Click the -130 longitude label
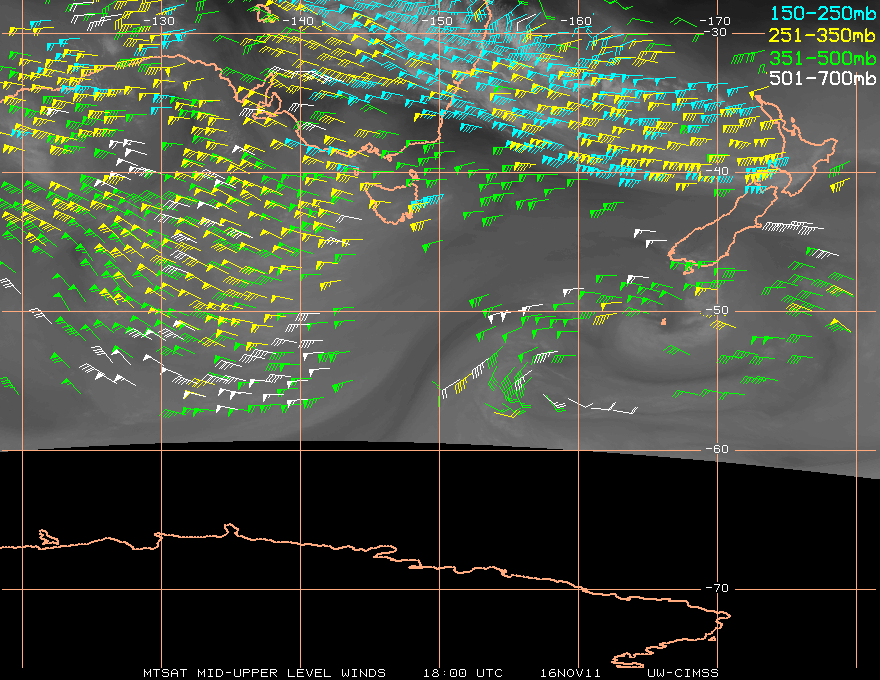The image size is (880, 680). (x=159, y=21)
